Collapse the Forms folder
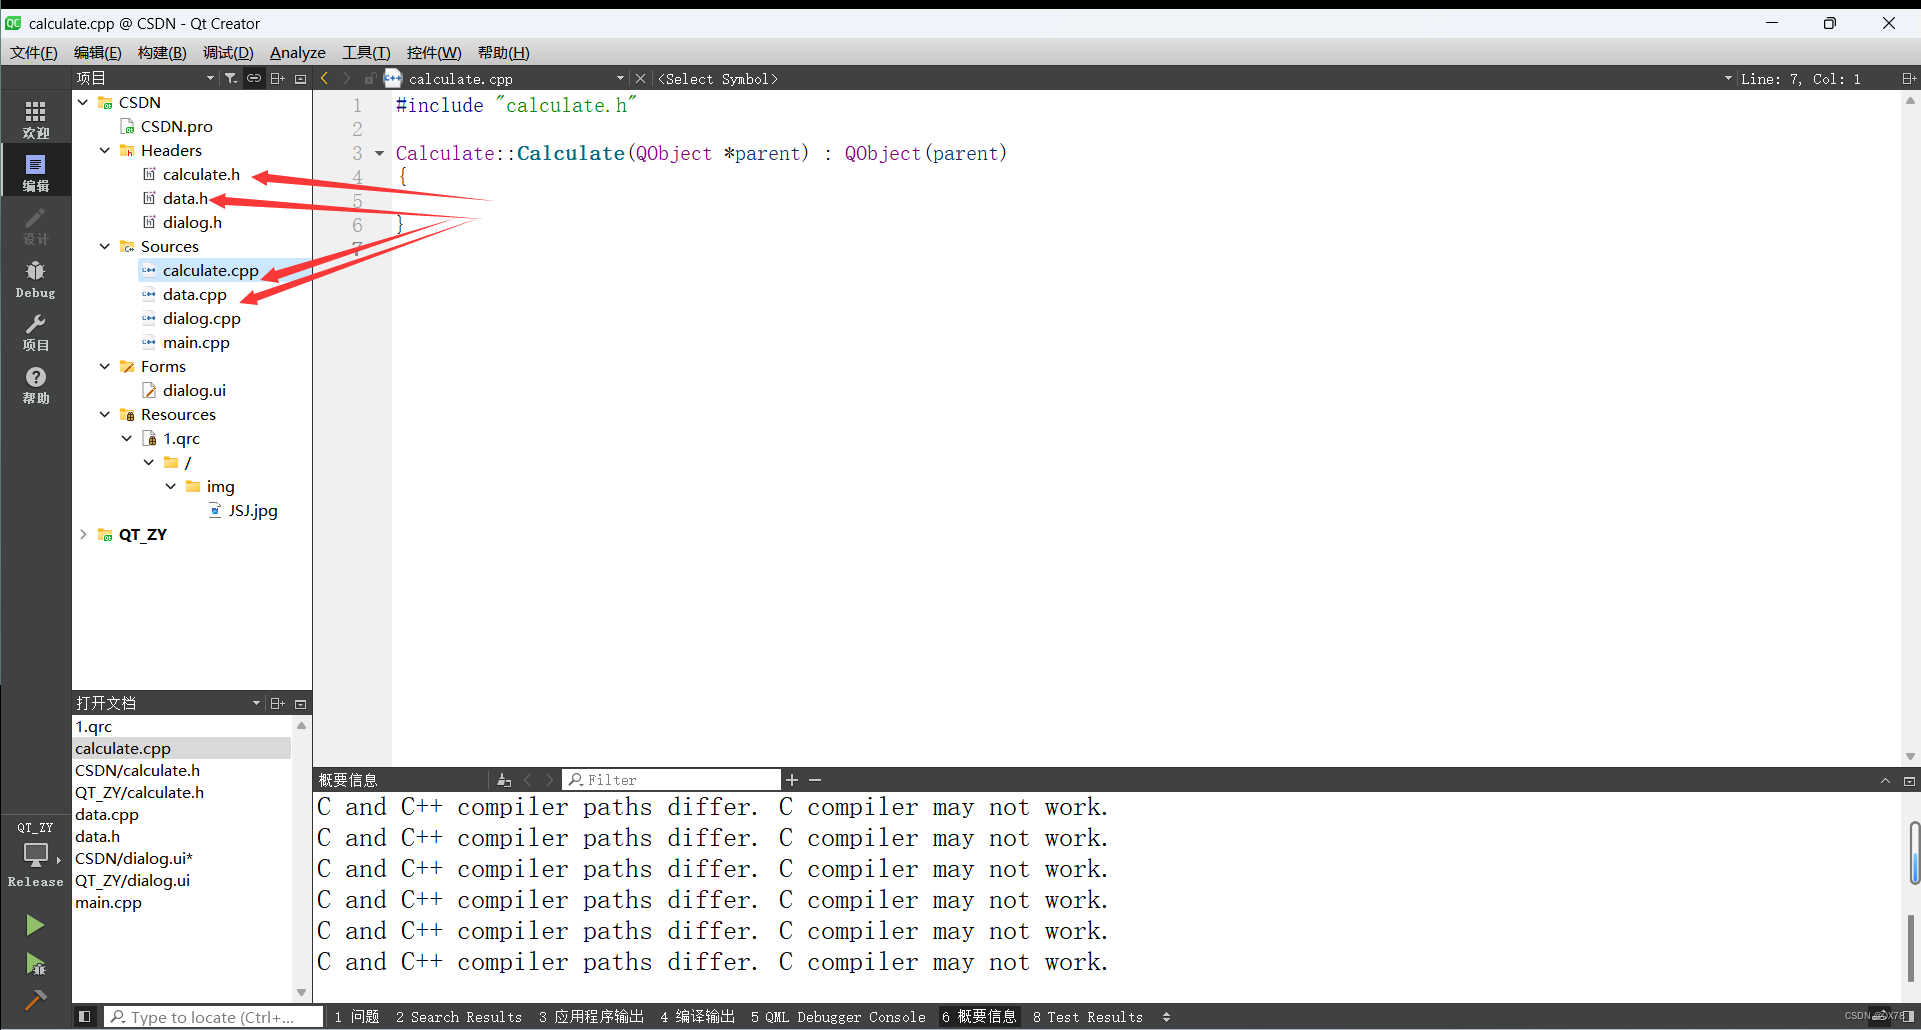Image resolution: width=1921 pixels, height=1030 pixels. click(x=105, y=366)
